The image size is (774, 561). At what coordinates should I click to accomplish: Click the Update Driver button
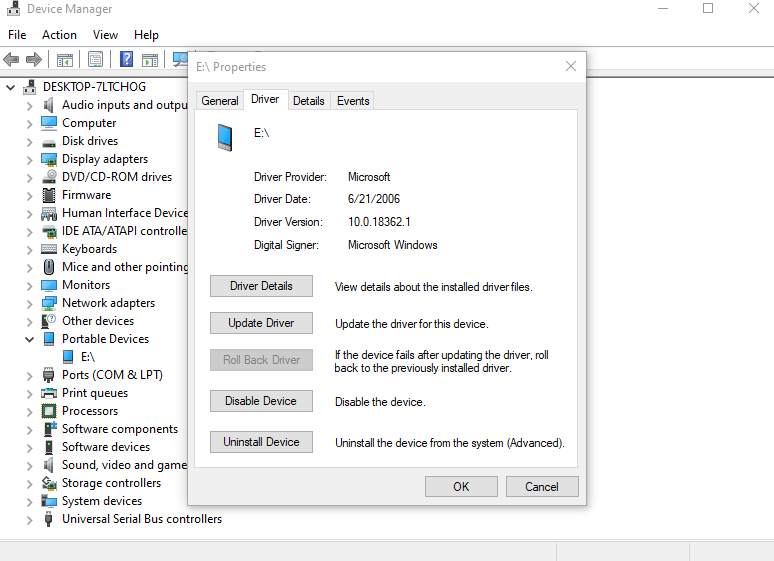[x=261, y=323]
